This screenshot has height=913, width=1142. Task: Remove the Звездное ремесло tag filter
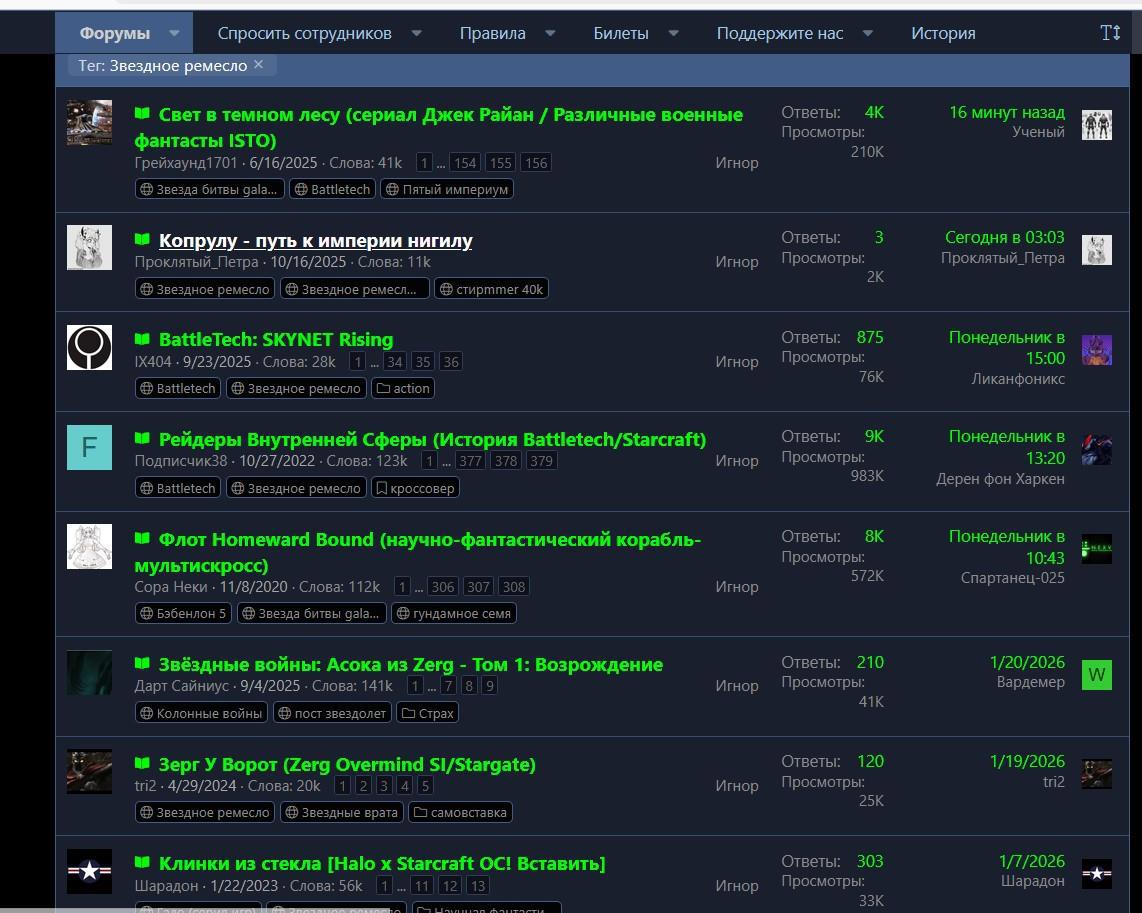pos(258,65)
